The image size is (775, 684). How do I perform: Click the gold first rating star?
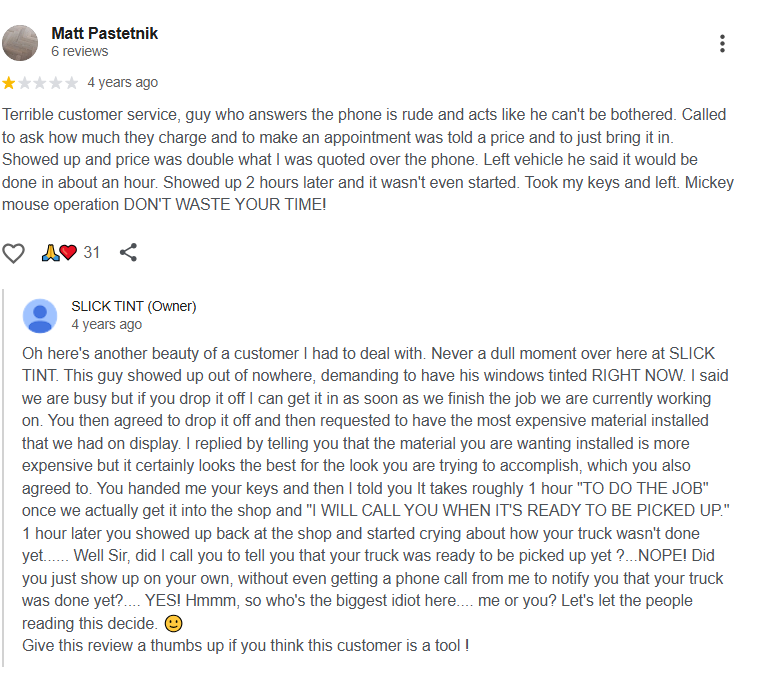(9, 83)
